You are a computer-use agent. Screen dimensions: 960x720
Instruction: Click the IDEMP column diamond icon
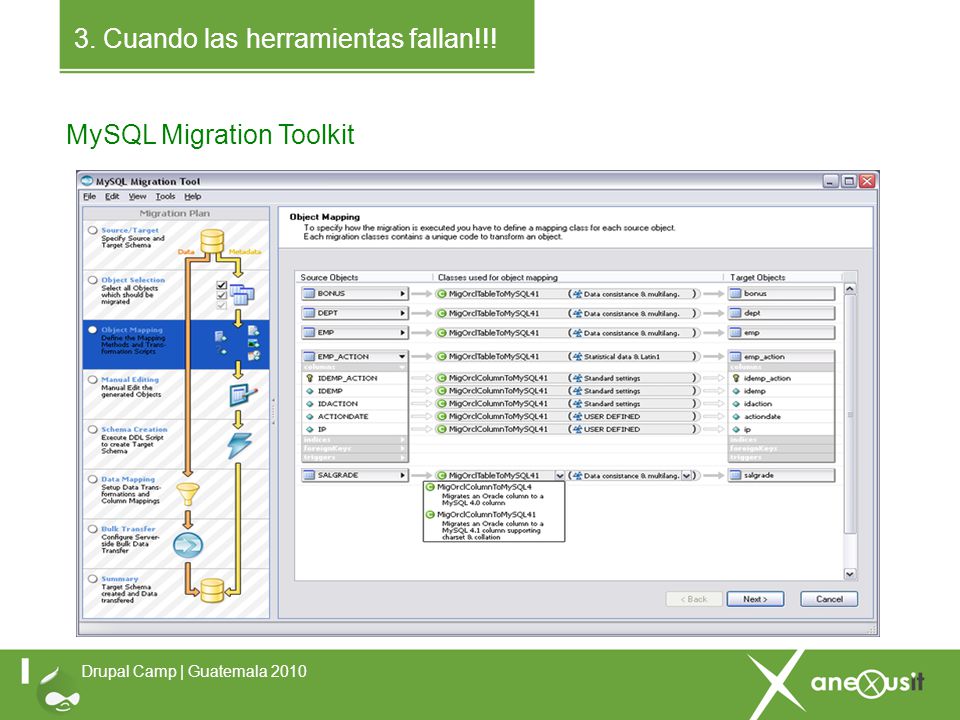tap(310, 391)
